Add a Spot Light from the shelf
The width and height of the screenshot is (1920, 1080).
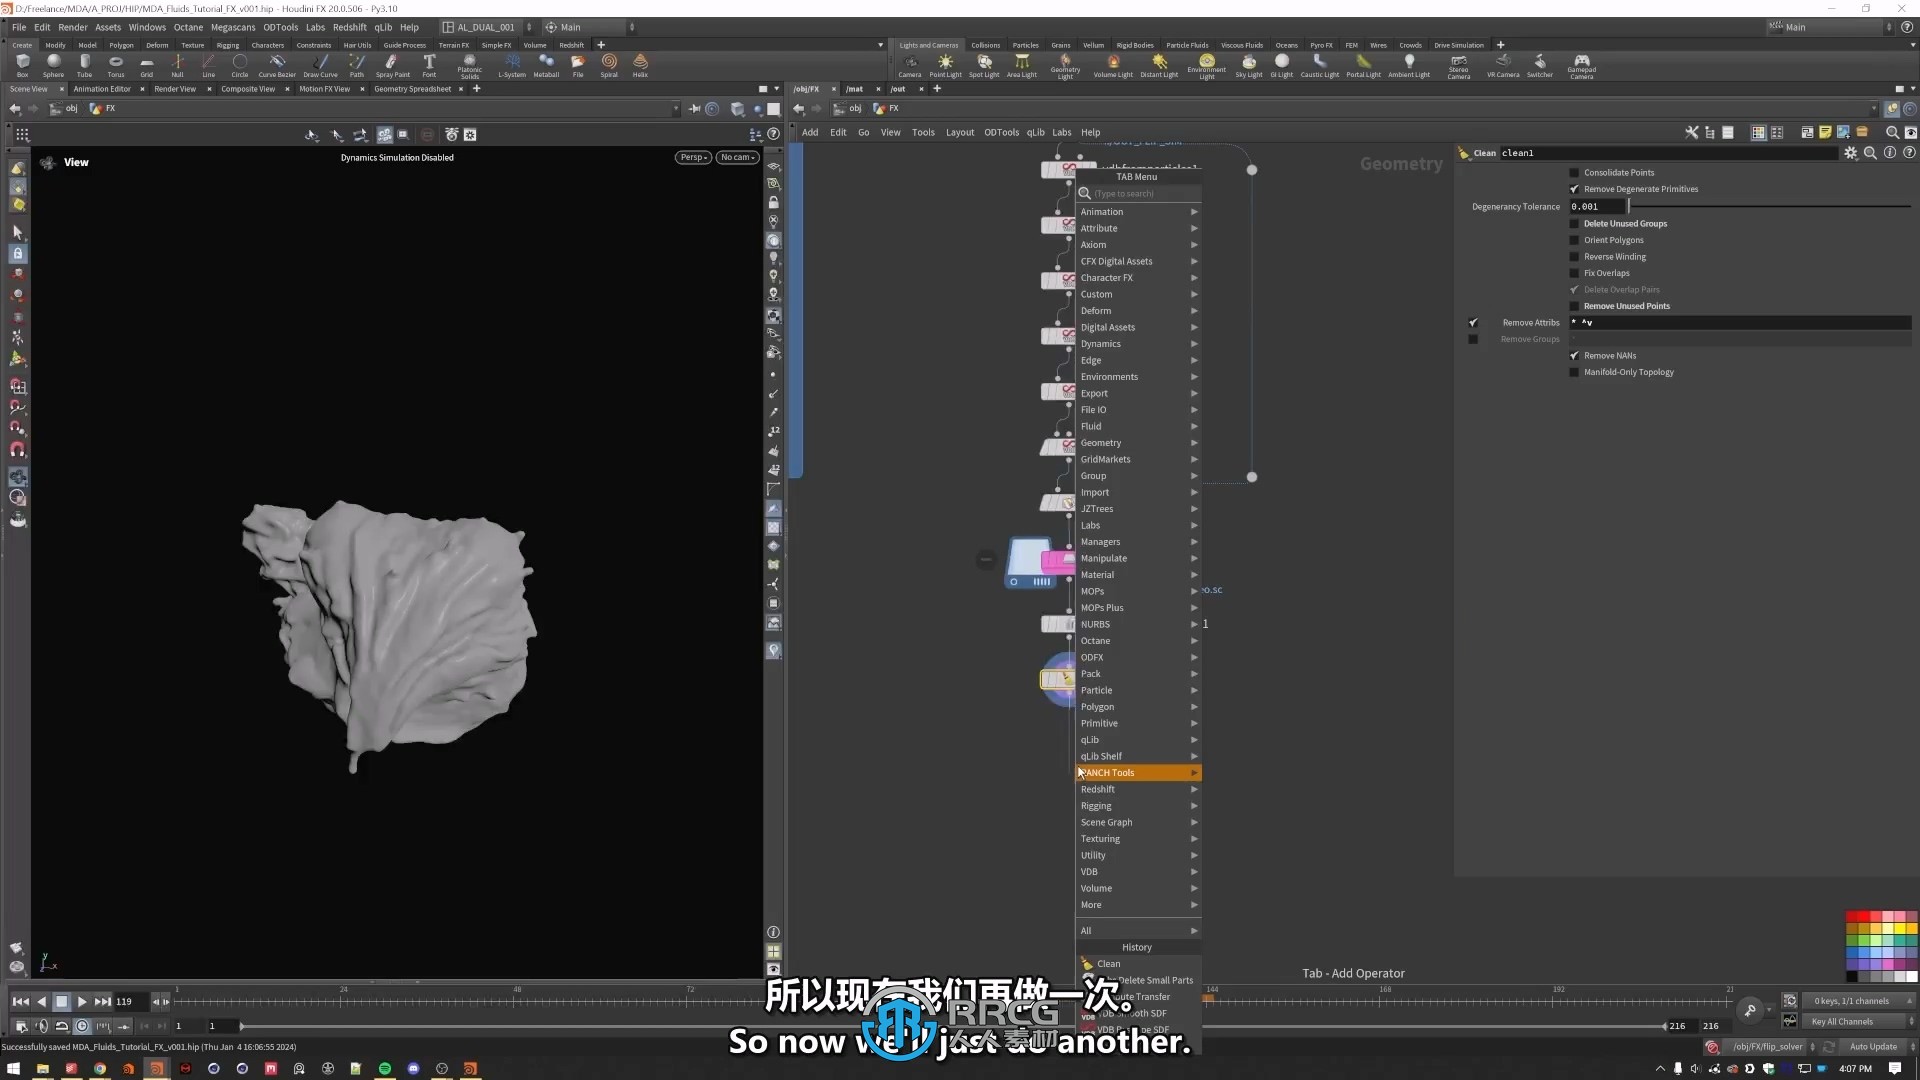[x=984, y=65]
